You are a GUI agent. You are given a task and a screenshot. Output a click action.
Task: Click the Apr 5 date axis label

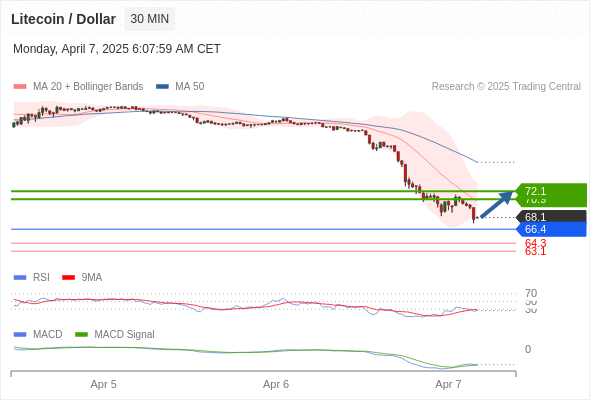[x=103, y=385]
